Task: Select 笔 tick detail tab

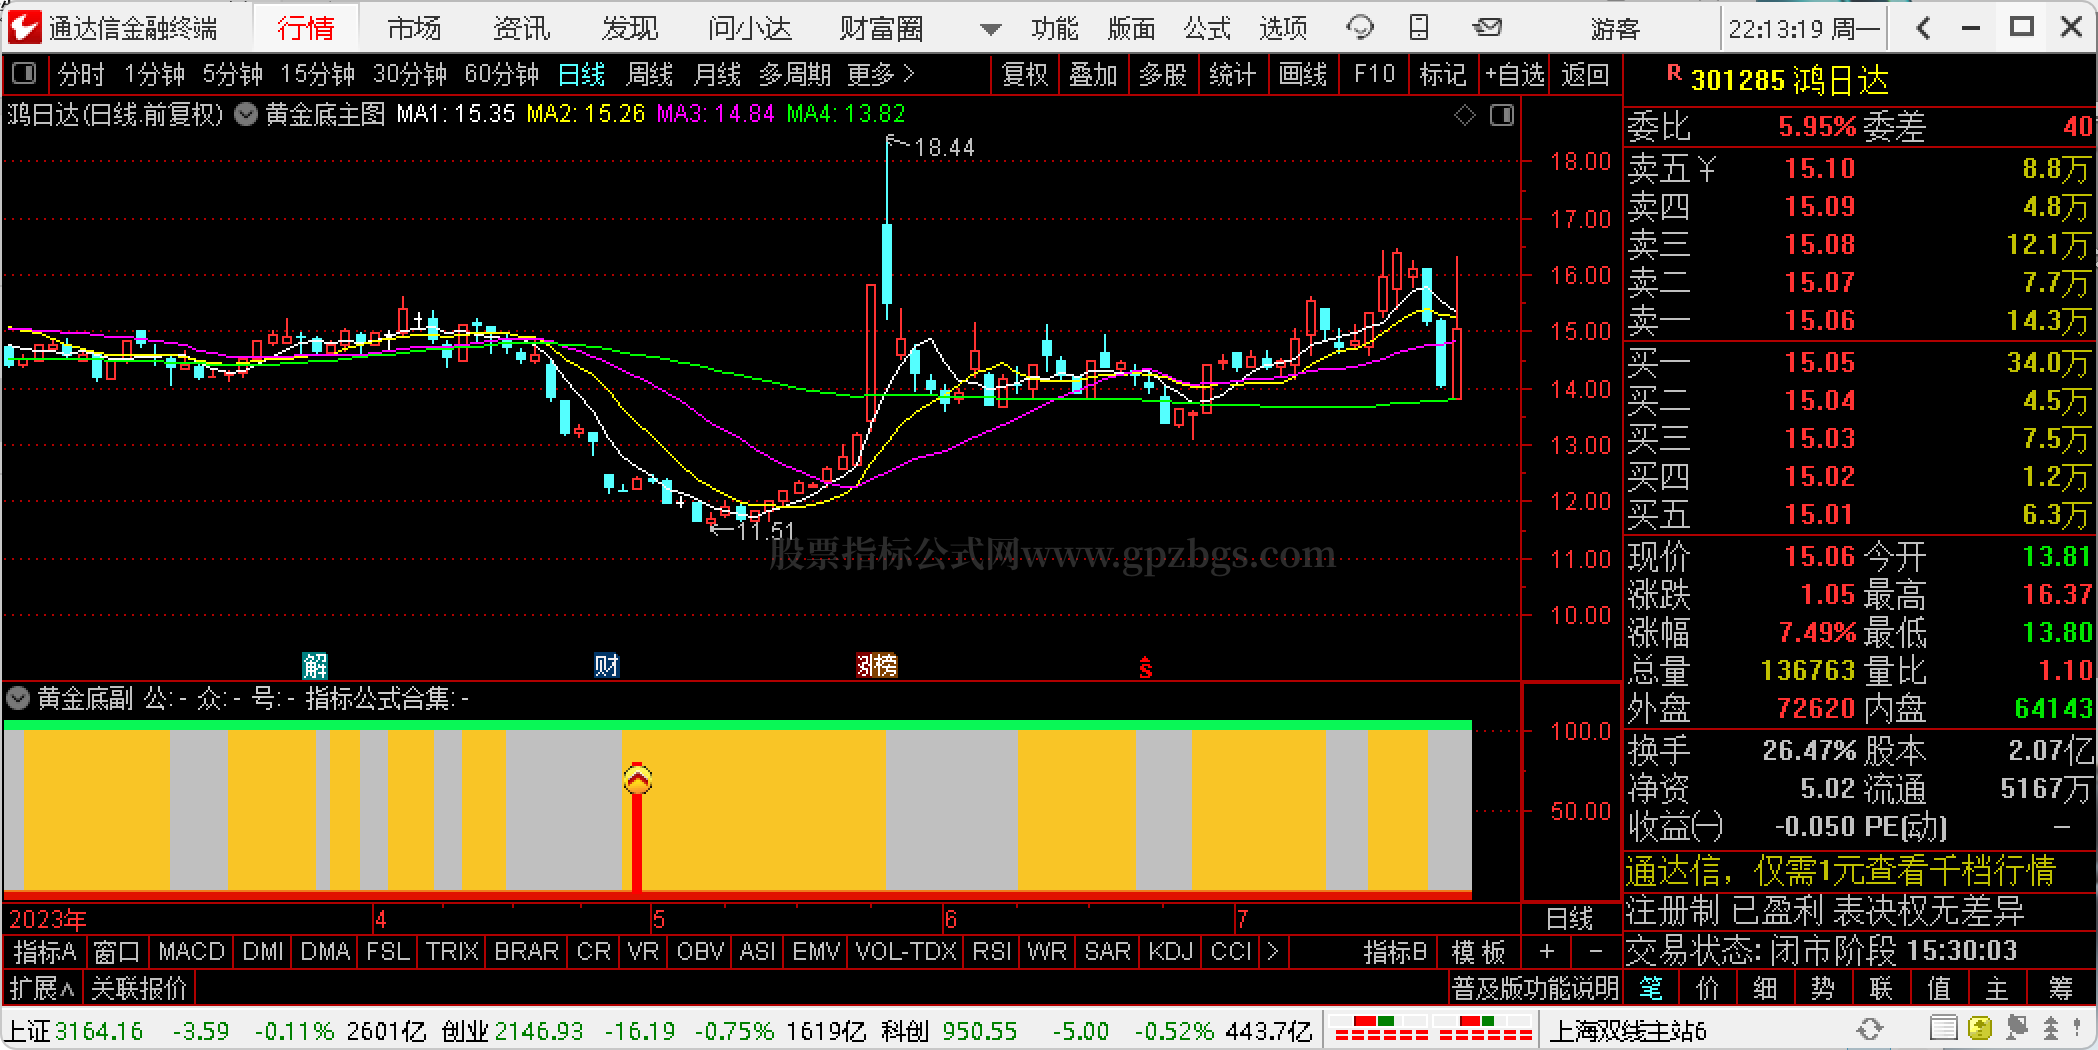Action: [1651, 989]
